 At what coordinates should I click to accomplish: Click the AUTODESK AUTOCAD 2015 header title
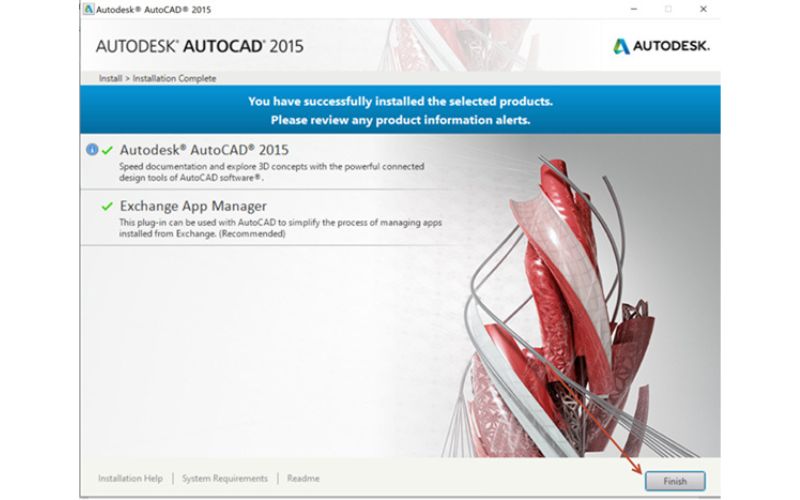199,46
